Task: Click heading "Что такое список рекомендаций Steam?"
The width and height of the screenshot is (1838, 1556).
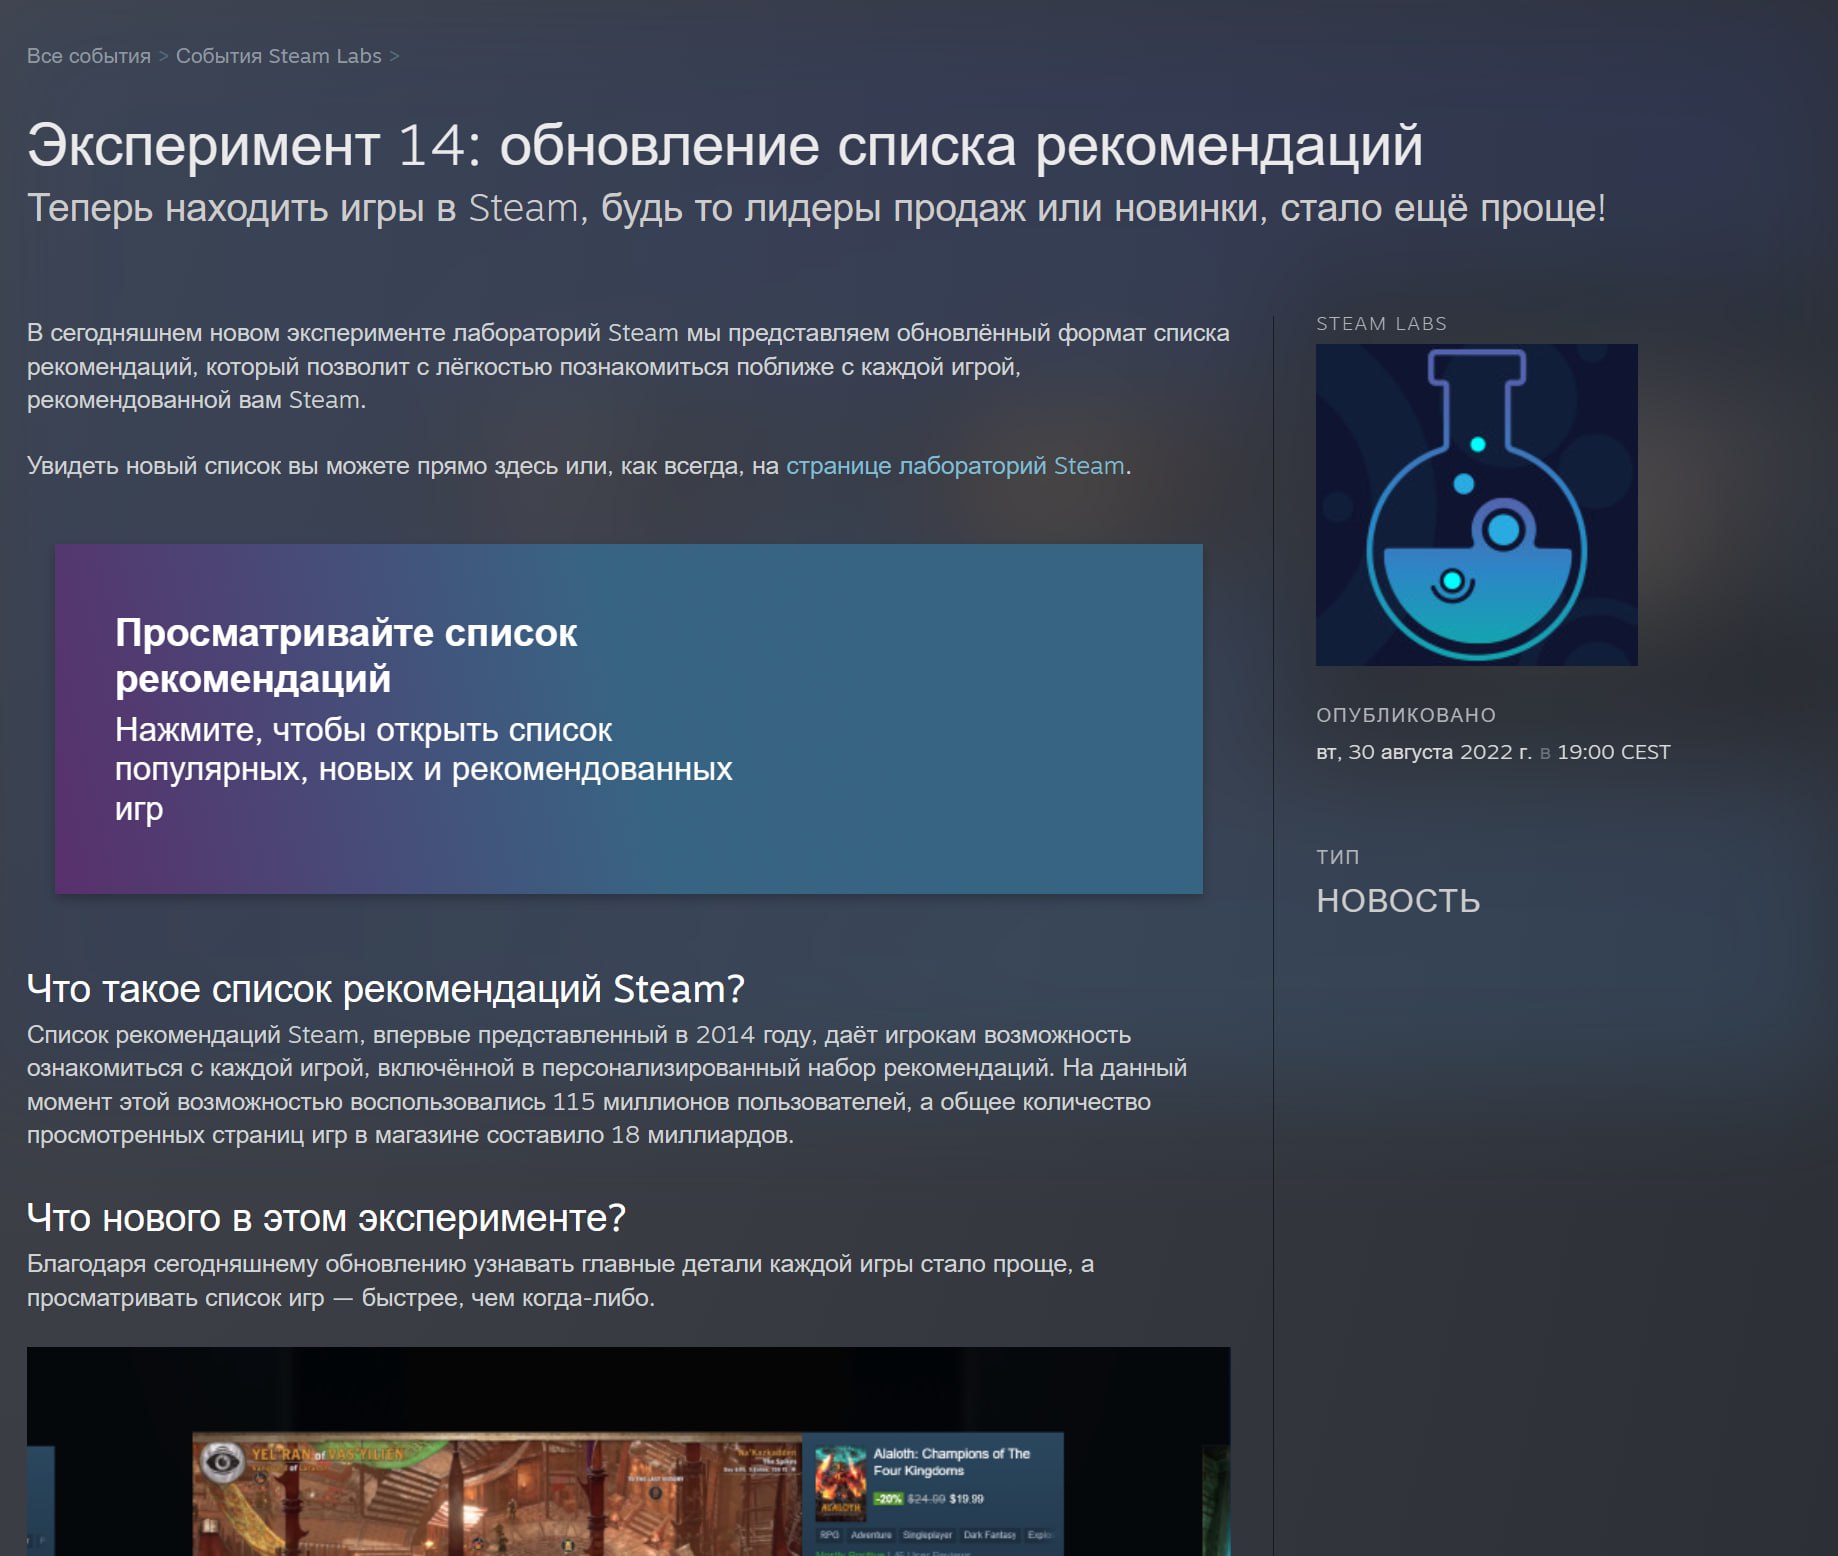Action: (386, 989)
